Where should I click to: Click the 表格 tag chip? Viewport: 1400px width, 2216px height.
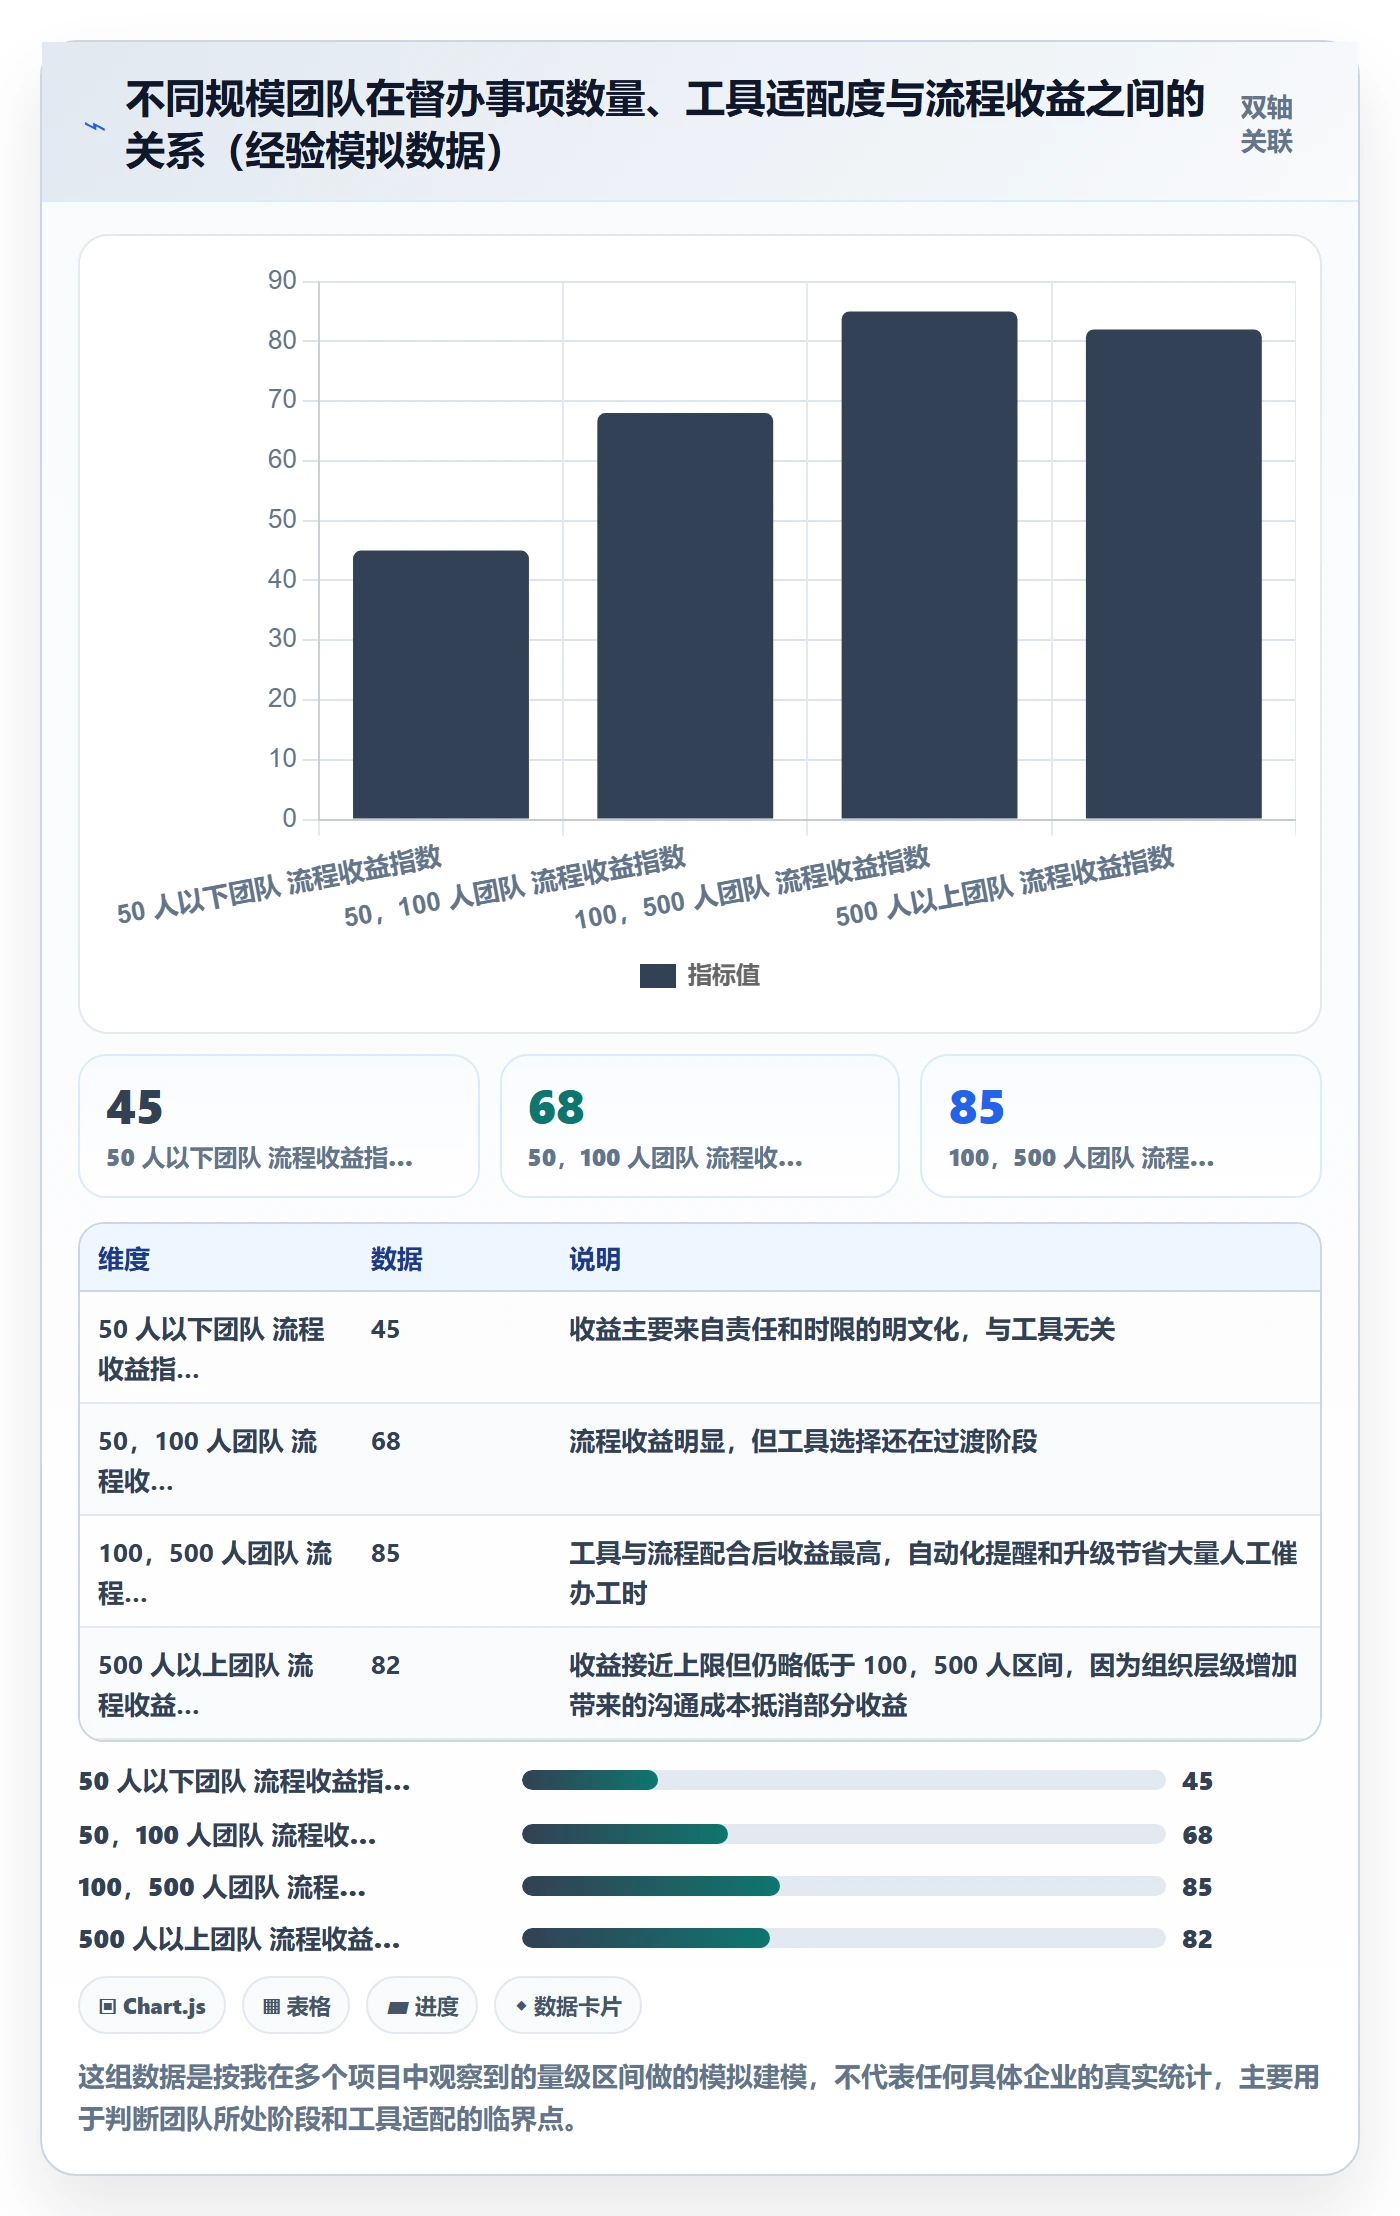point(296,2006)
